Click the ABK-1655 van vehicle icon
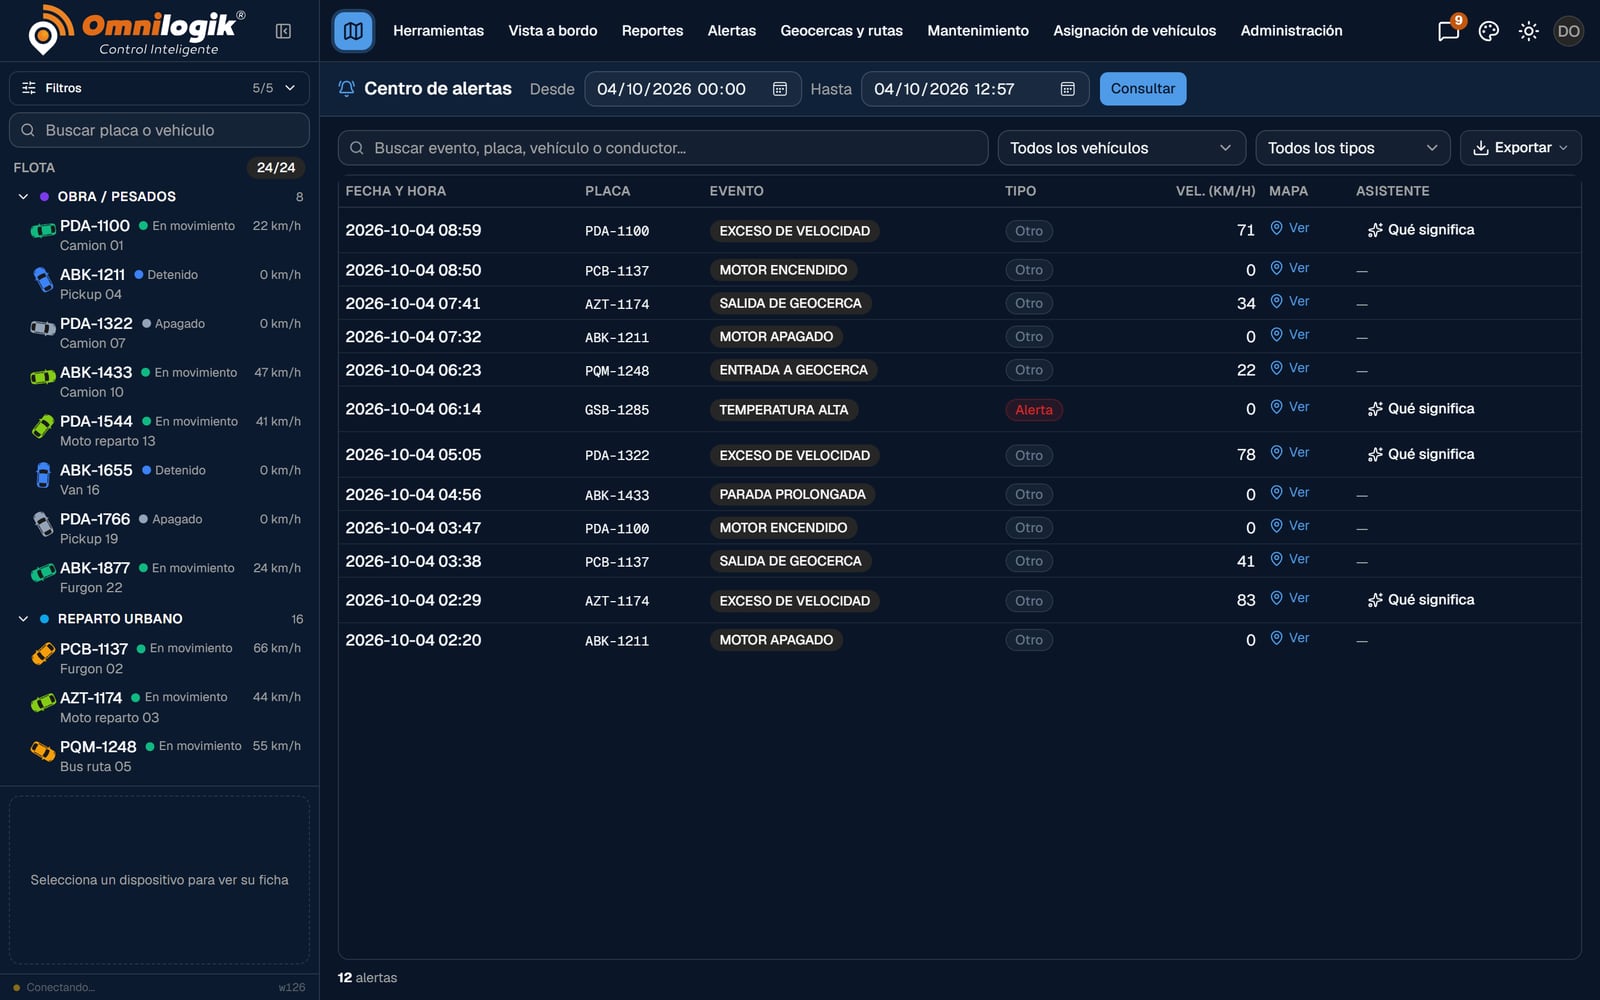The width and height of the screenshot is (1600, 1000). tap(42, 476)
